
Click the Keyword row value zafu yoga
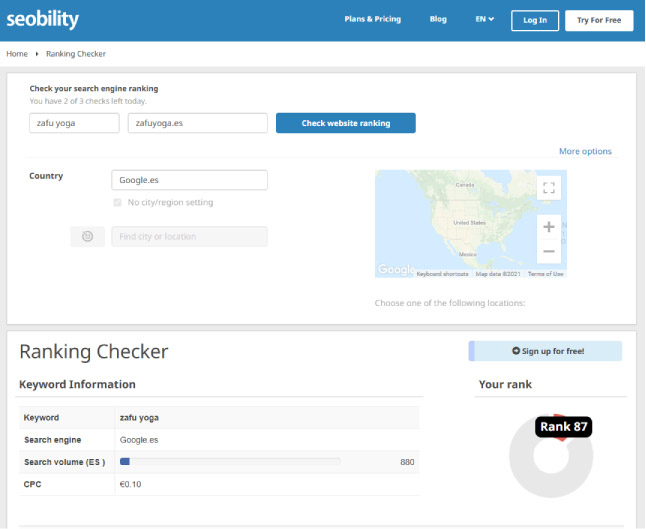(x=139, y=418)
